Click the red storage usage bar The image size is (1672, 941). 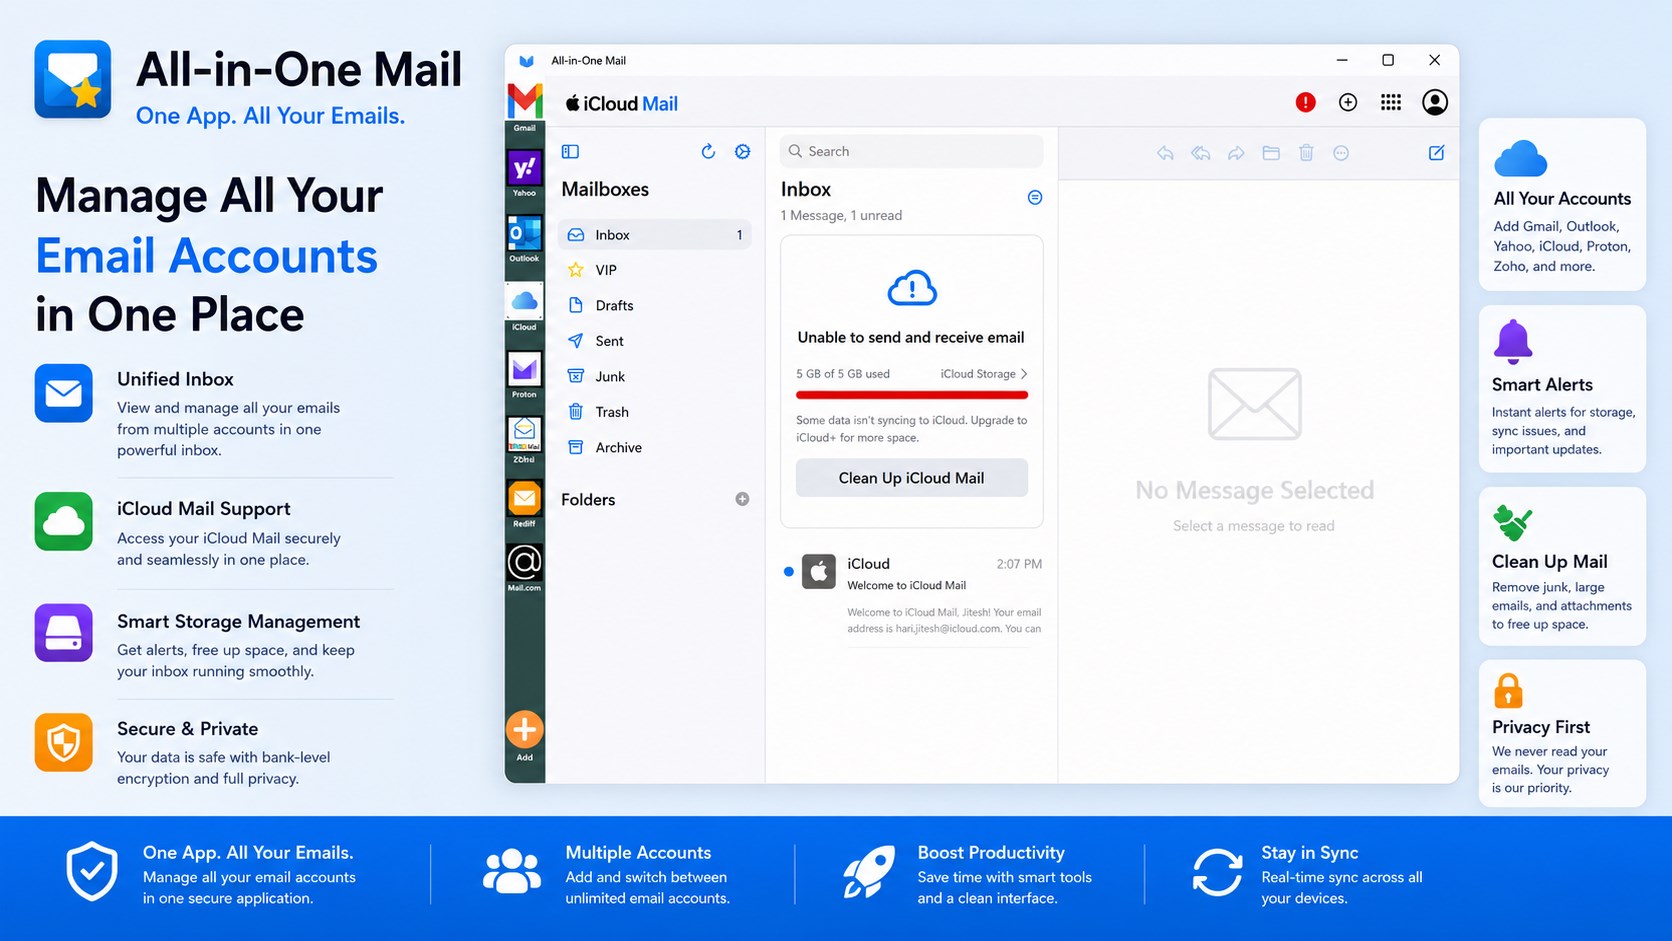(912, 395)
